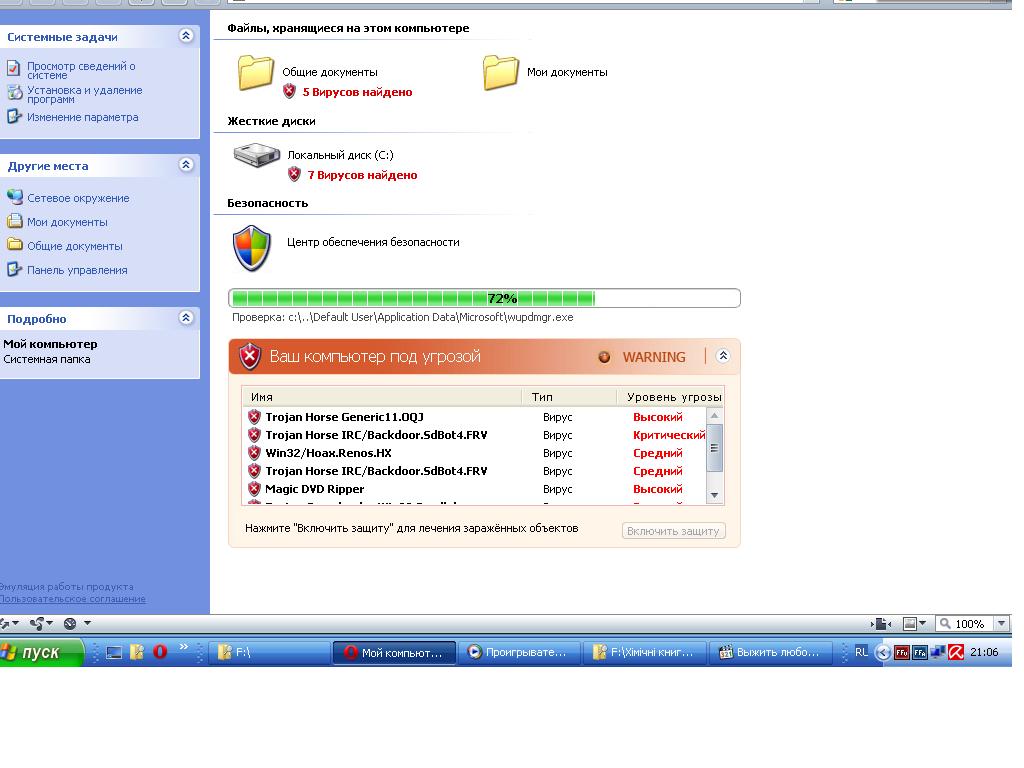Viewport: 1024px width, 768px height.
Task: Click the show desktop icon in quick launch
Action: click(114, 652)
